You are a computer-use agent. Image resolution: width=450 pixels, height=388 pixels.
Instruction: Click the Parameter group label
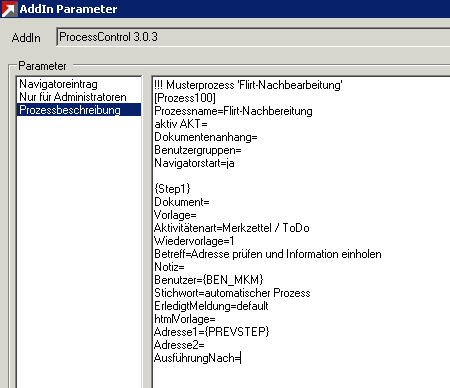pyautogui.click(x=42, y=66)
